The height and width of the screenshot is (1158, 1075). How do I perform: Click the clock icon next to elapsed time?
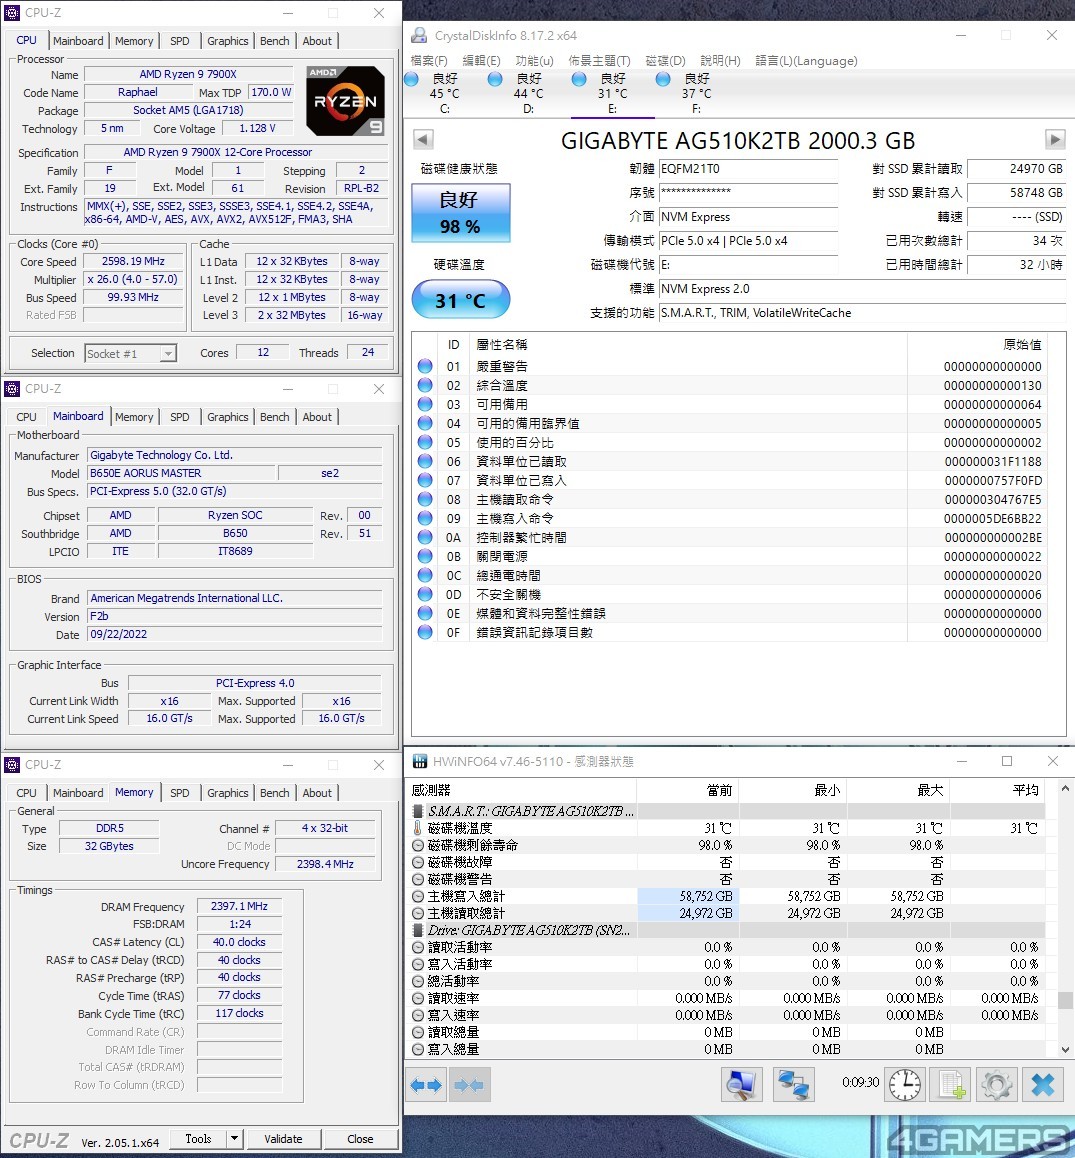pyautogui.click(x=905, y=1085)
